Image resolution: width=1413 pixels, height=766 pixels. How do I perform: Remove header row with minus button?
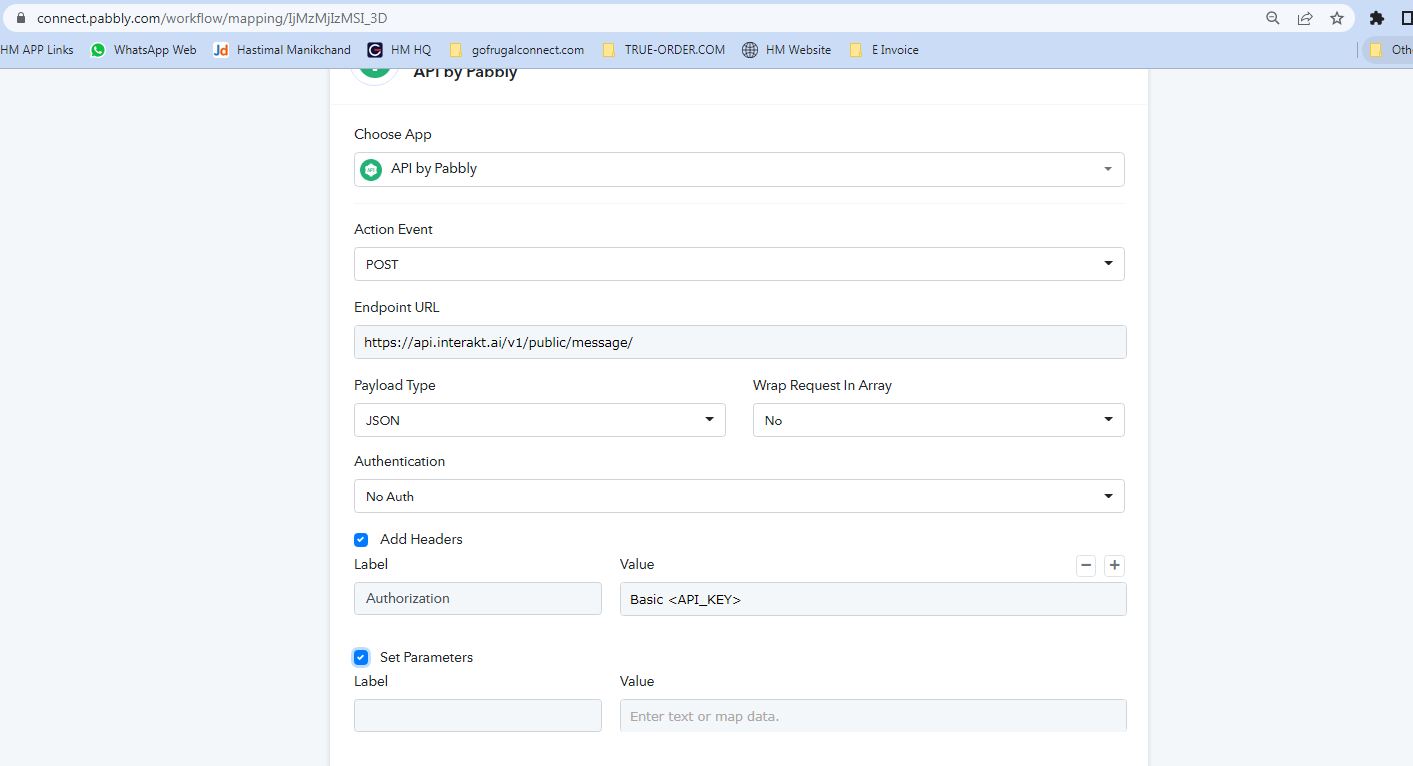(x=1086, y=566)
